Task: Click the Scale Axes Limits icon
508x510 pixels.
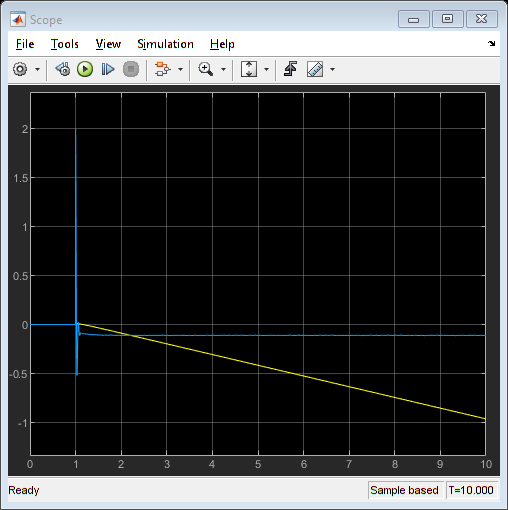Action: [x=249, y=69]
